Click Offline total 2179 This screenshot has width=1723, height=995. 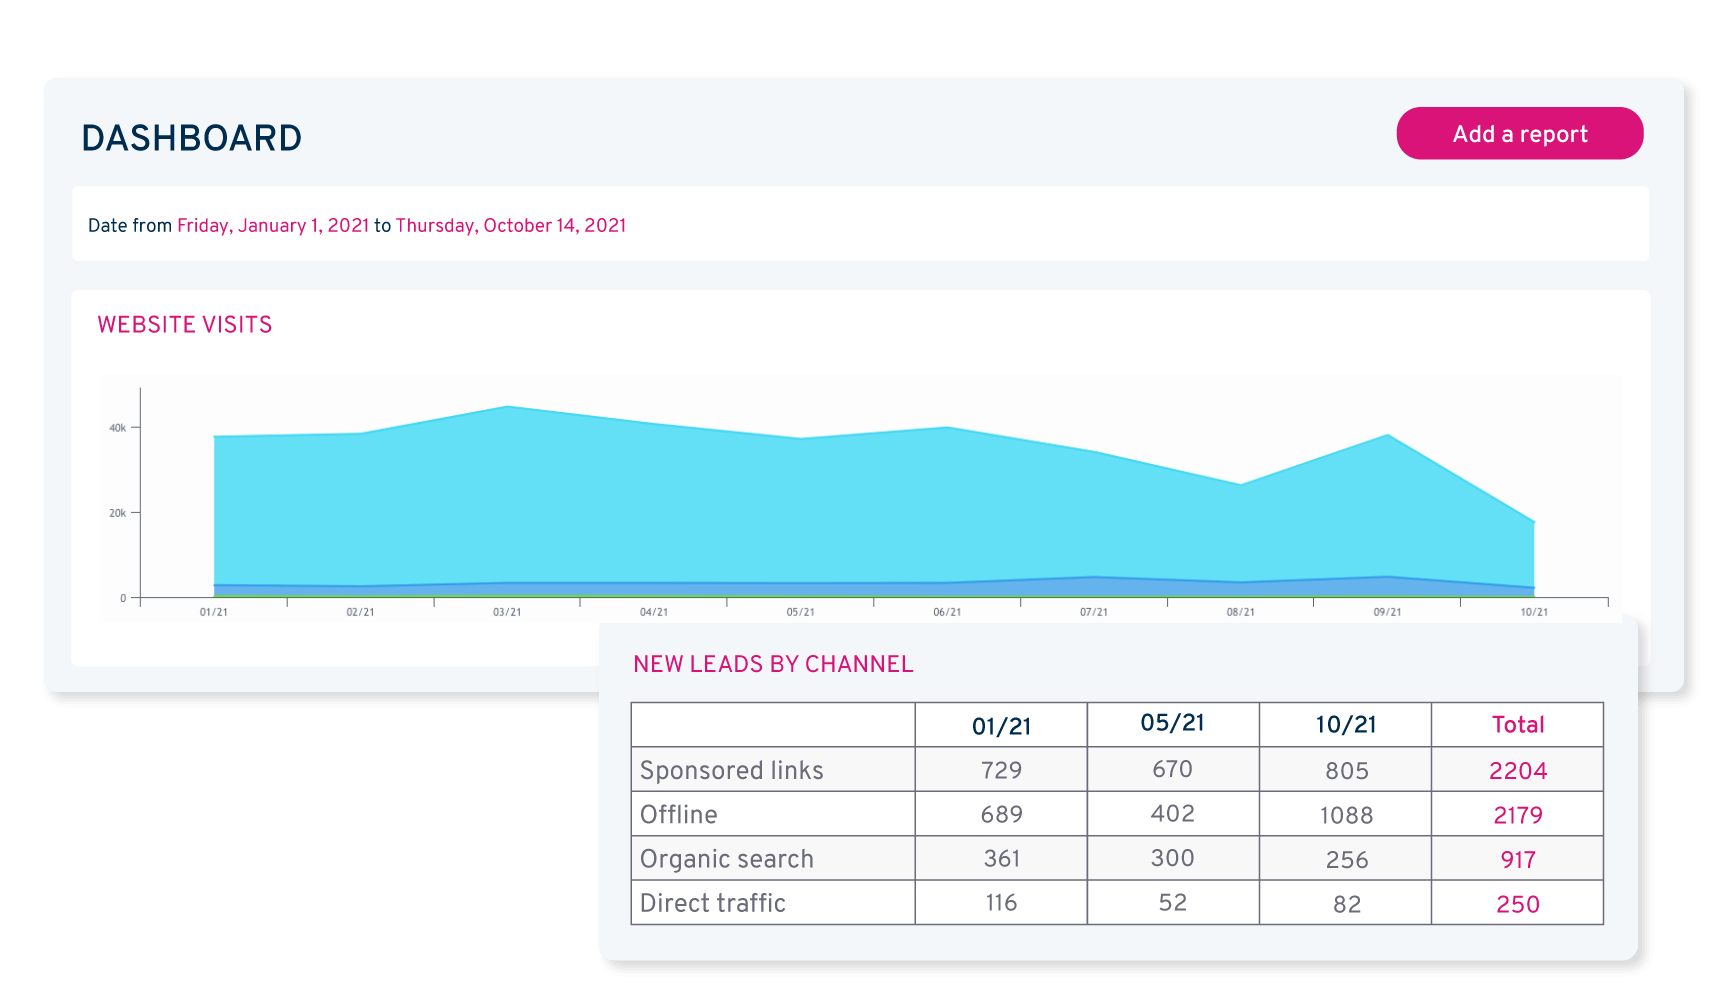(1518, 815)
